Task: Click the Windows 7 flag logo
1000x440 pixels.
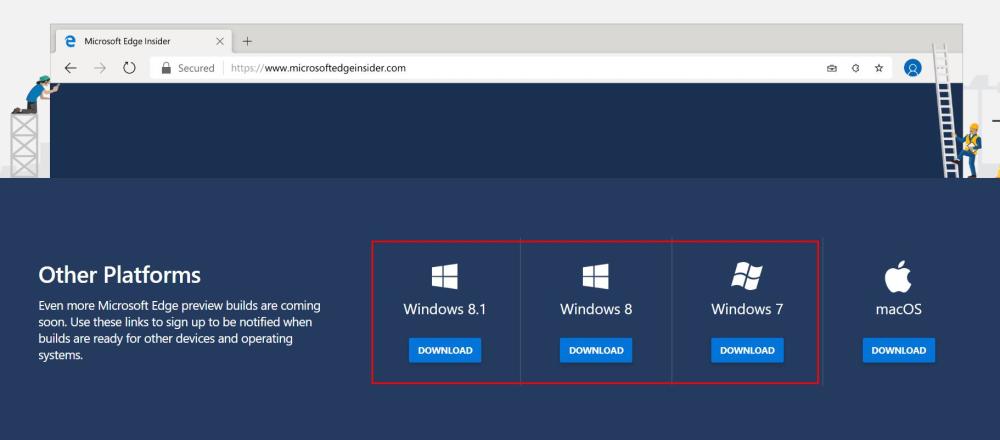Action: [747, 275]
